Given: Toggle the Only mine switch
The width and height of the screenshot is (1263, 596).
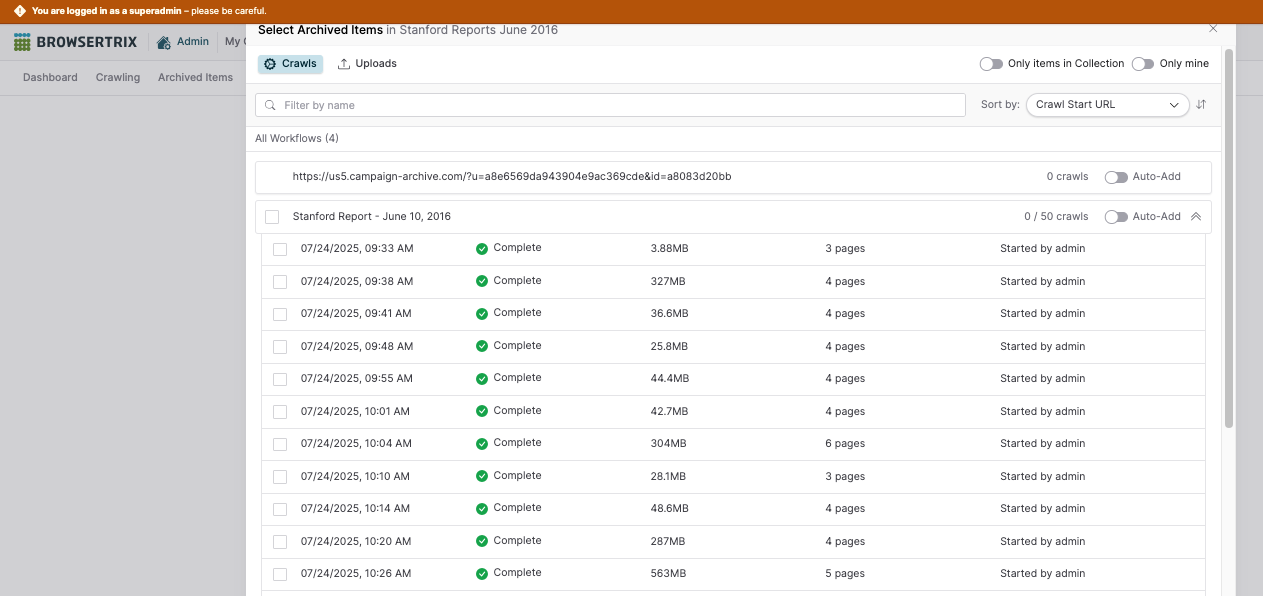Looking at the screenshot, I should tap(1143, 64).
